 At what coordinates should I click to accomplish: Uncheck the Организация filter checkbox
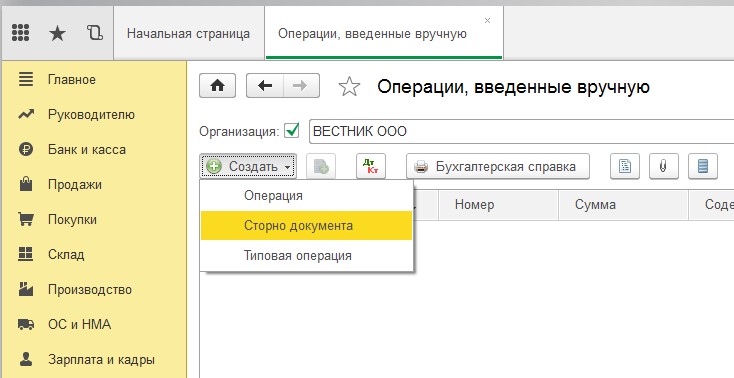click(x=292, y=131)
